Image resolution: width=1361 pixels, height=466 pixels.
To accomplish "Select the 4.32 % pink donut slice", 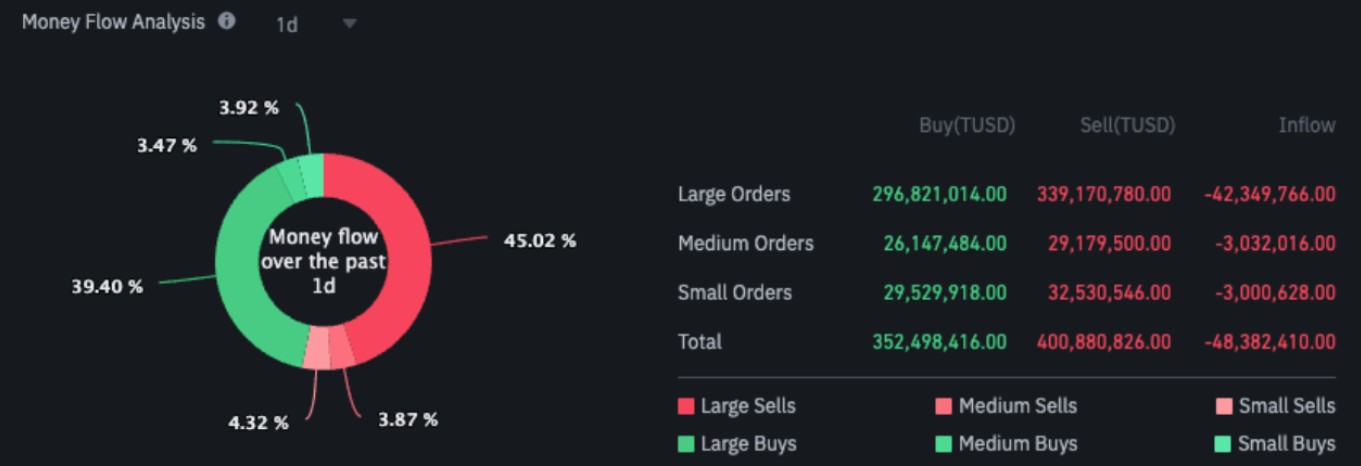I will pos(316,349).
